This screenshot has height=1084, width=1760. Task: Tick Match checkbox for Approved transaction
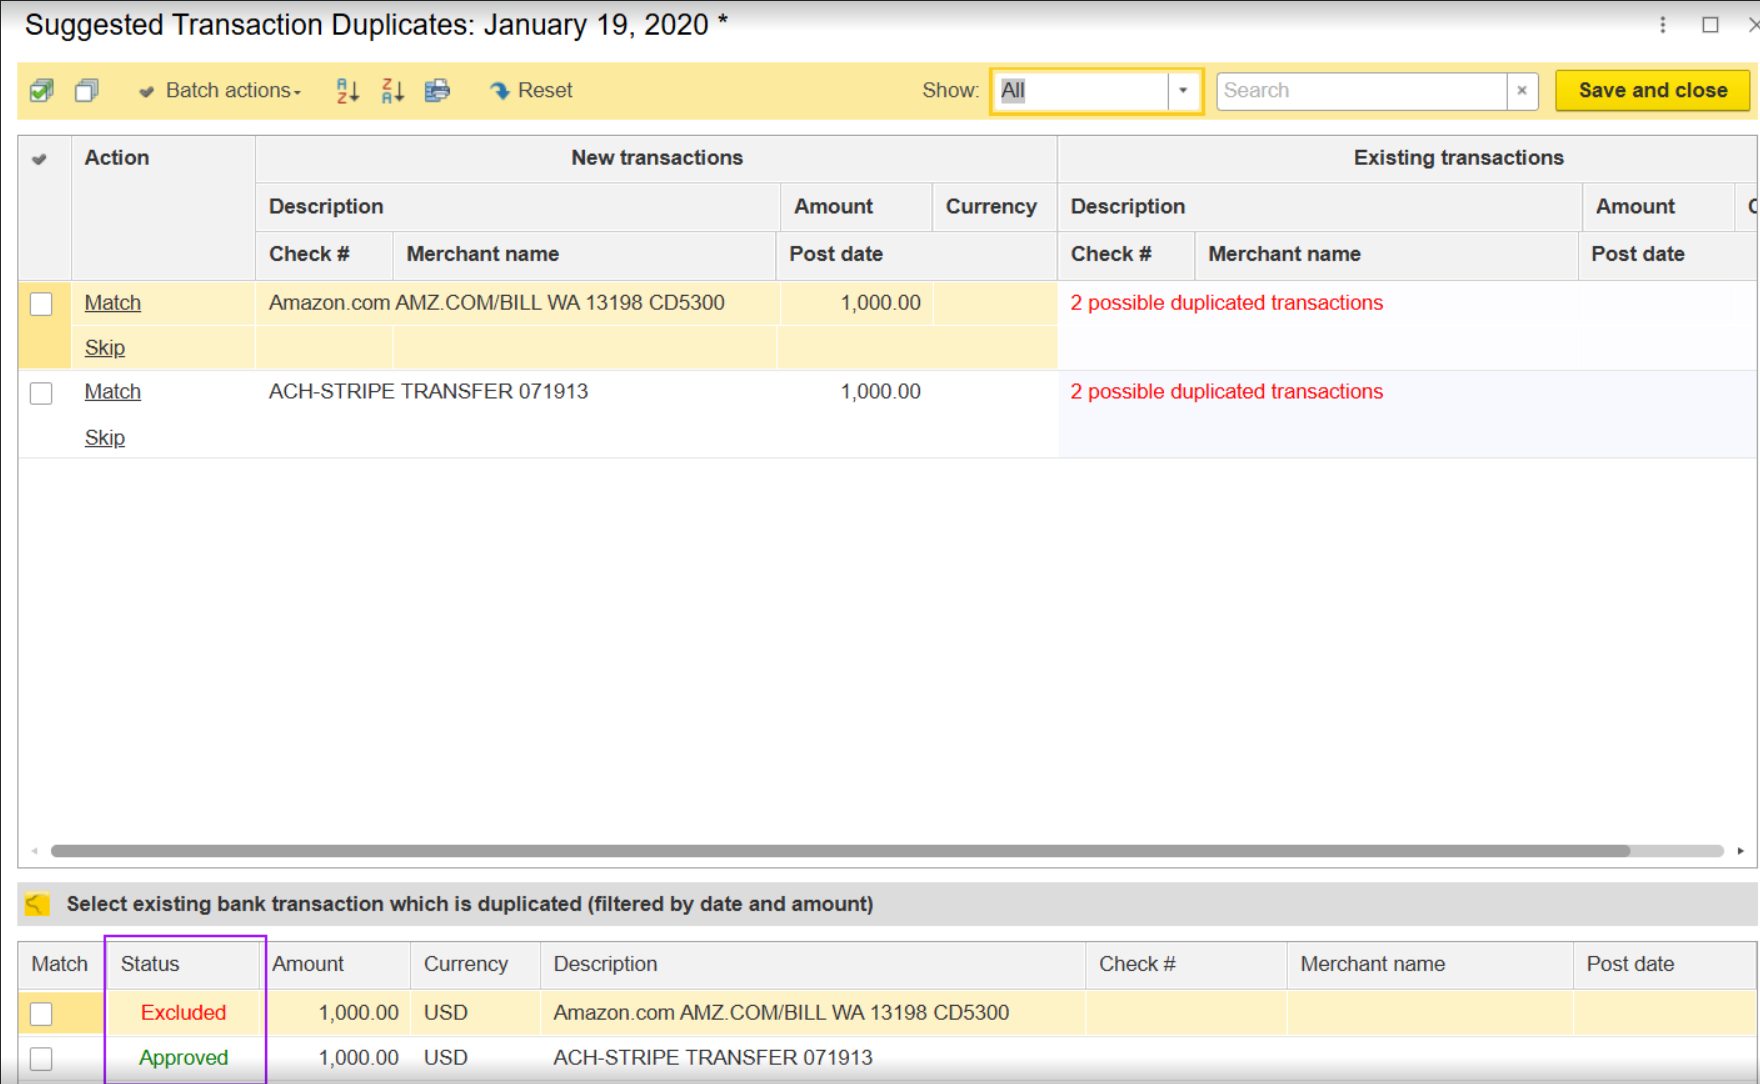pyautogui.click(x=41, y=1058)
